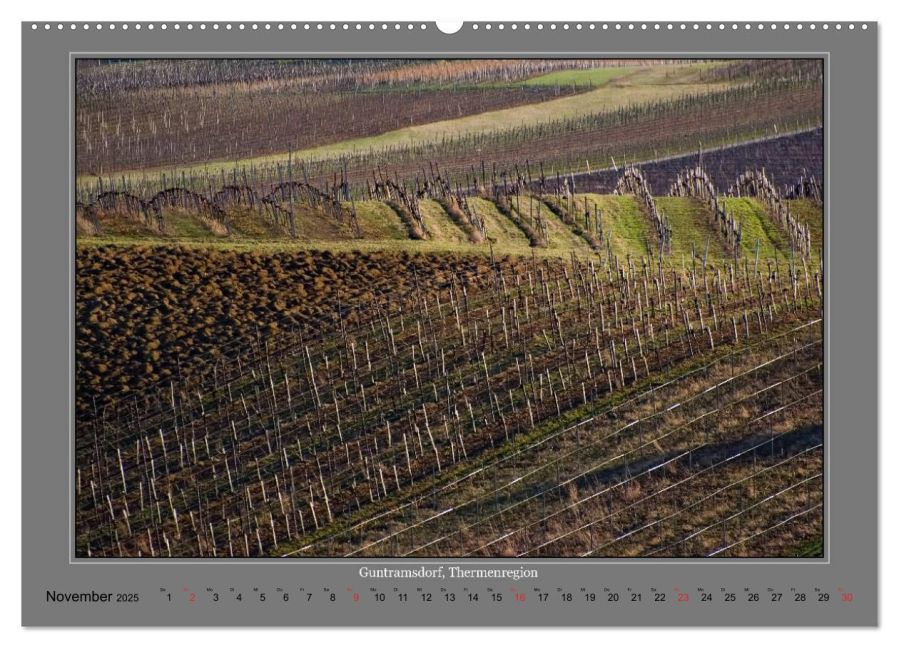899x648 pixels.
Task: Select red Sunday date 9
Action: (356, 598)
